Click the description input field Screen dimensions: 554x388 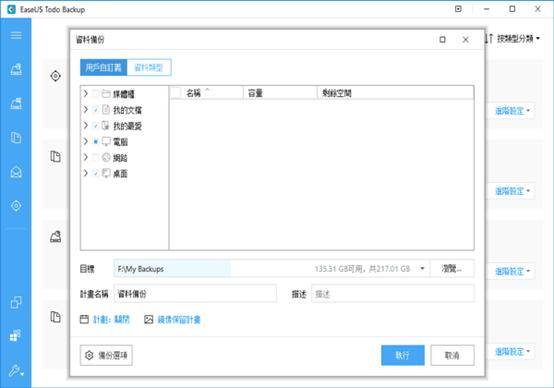393,294
